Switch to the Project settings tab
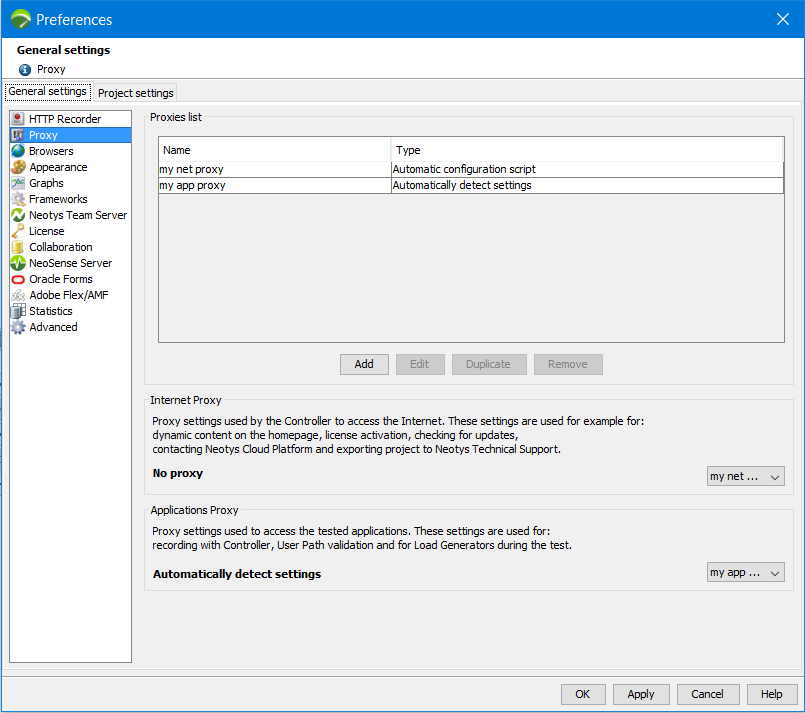The image size is (805, 713). coord(135,93)
